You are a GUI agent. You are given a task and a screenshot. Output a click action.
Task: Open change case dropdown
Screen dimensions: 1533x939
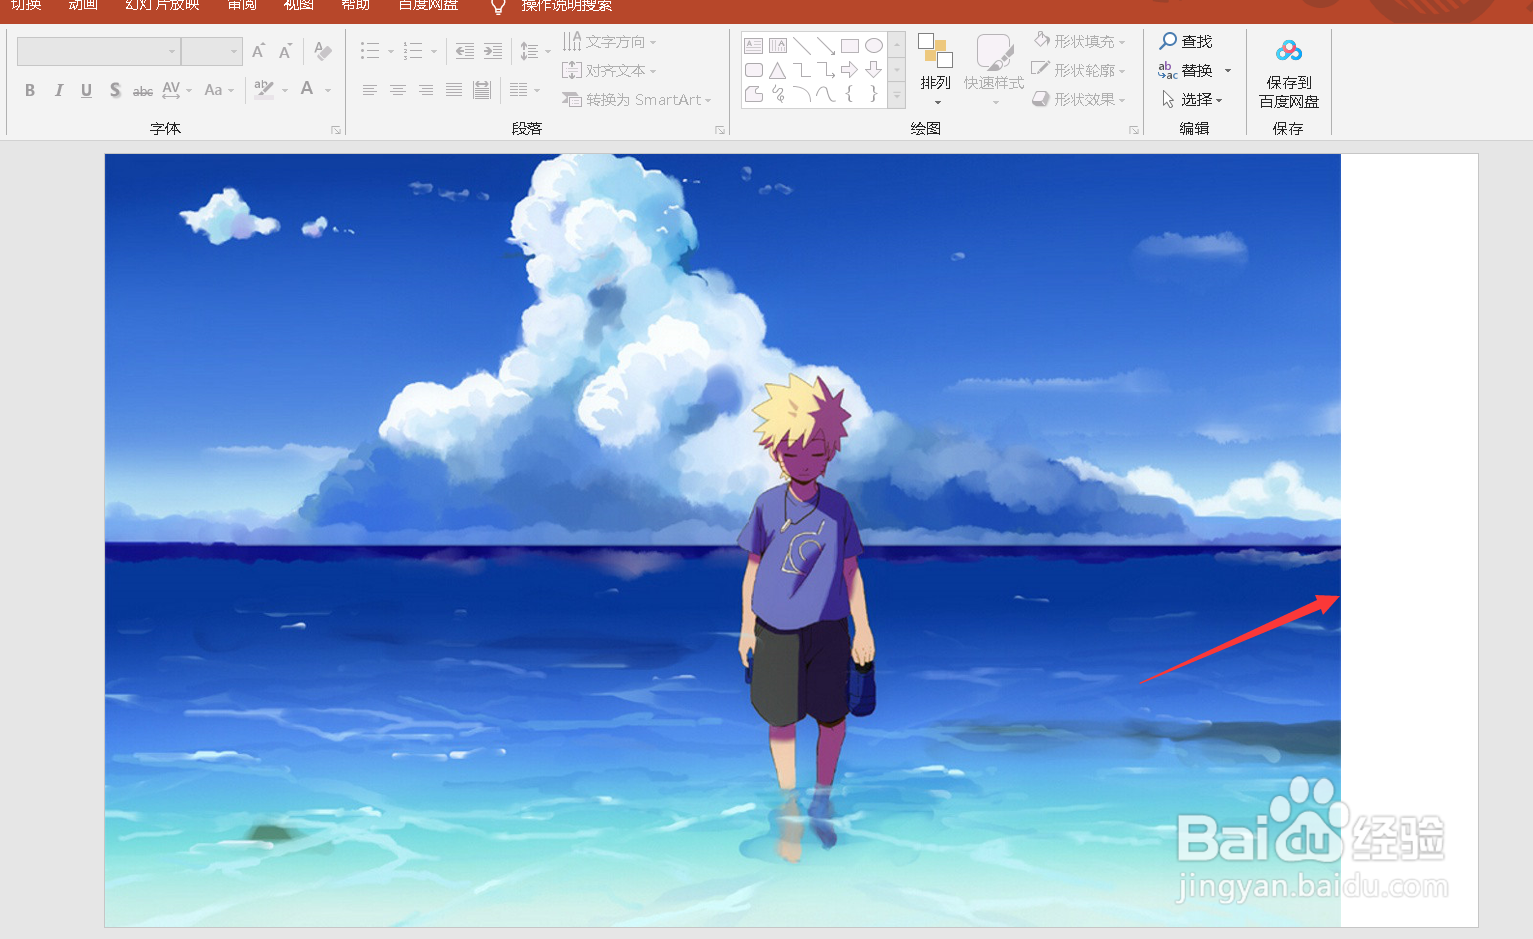(x=219, y=90)
